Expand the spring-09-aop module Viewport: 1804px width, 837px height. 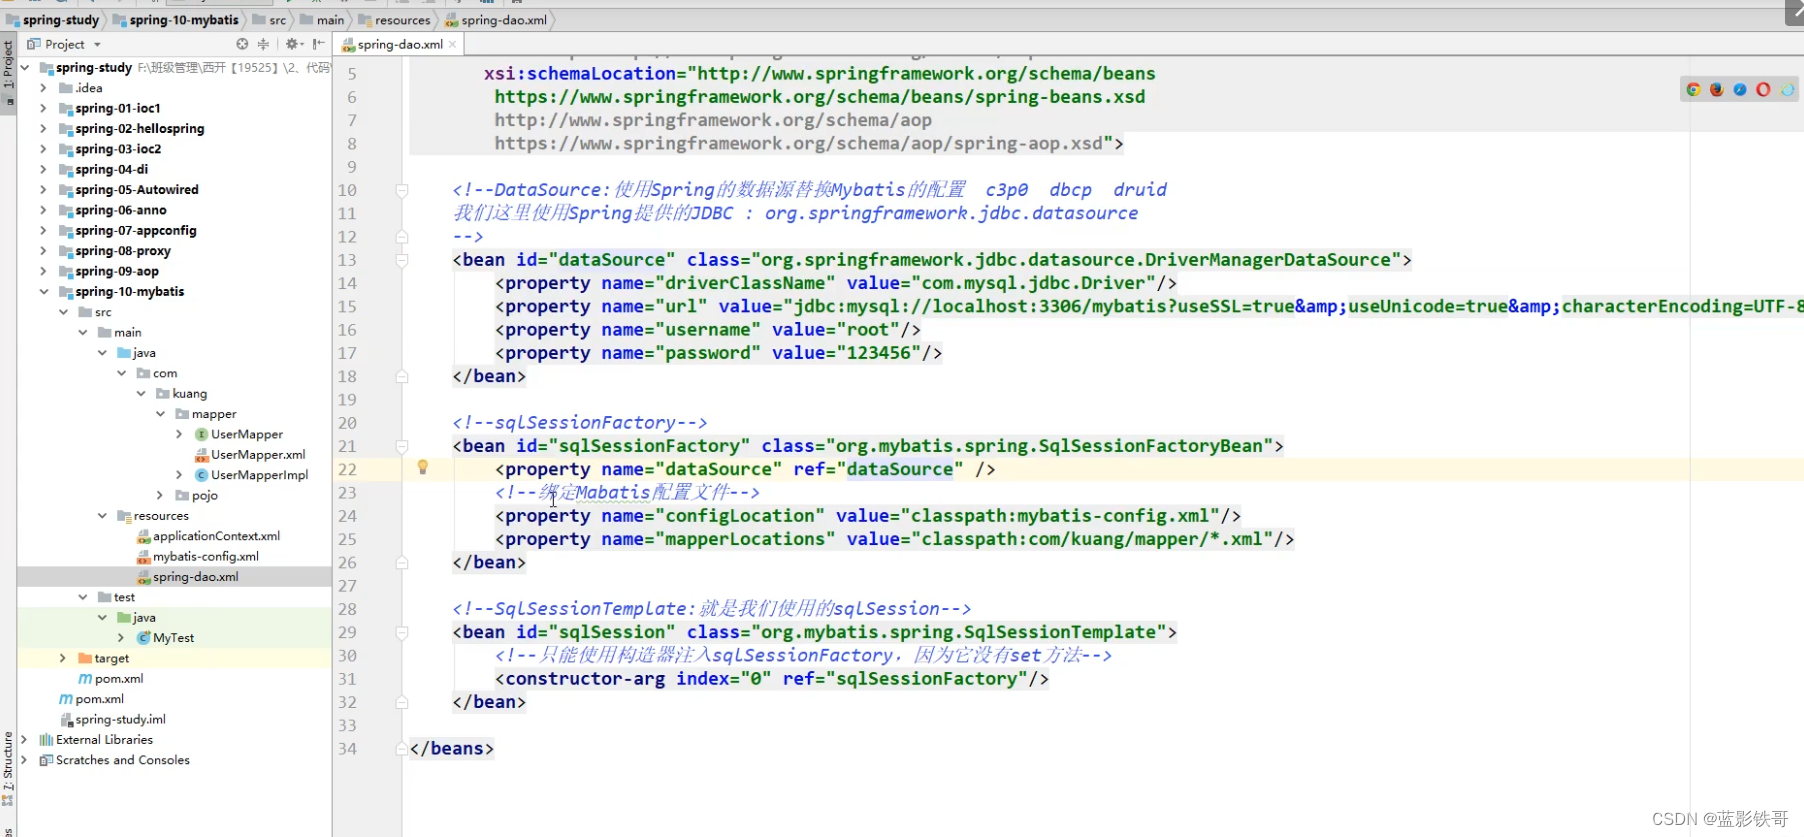click(x=43, y=271)
